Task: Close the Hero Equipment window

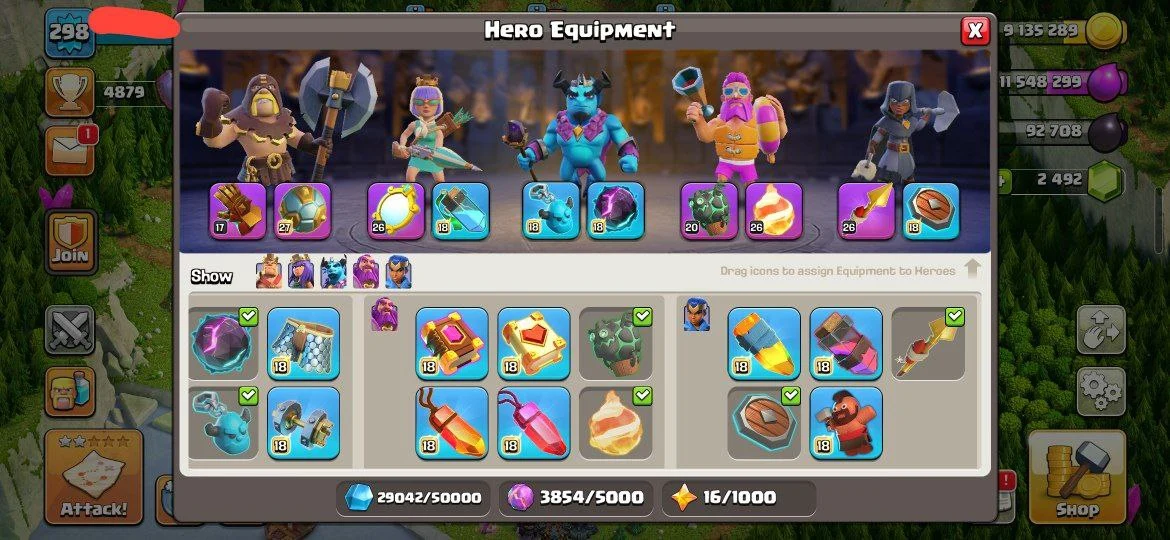Action: coord(975,31)
